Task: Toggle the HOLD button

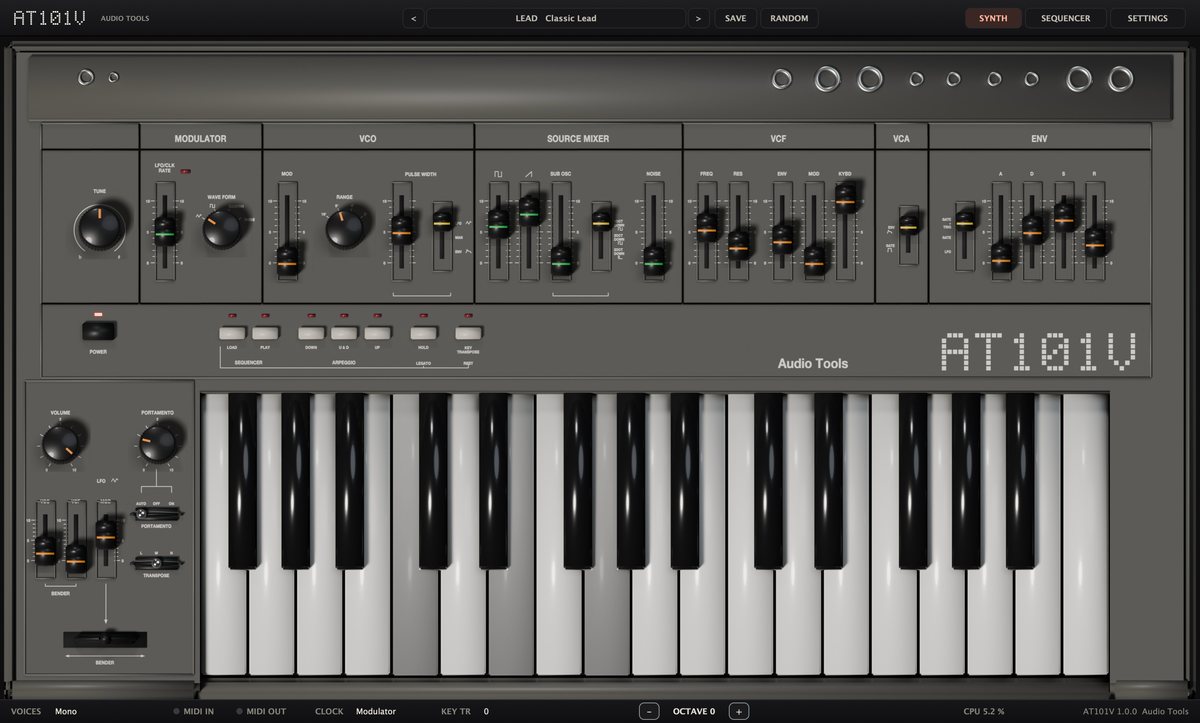Action: click(424, 333)
